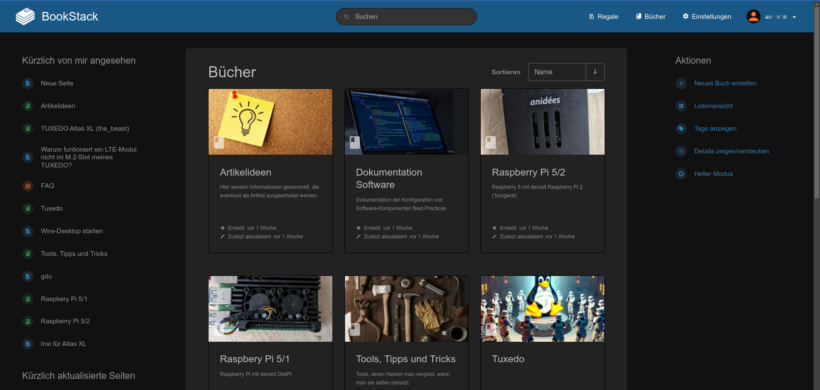Open Inxi für Atlas XL entry

63,343
